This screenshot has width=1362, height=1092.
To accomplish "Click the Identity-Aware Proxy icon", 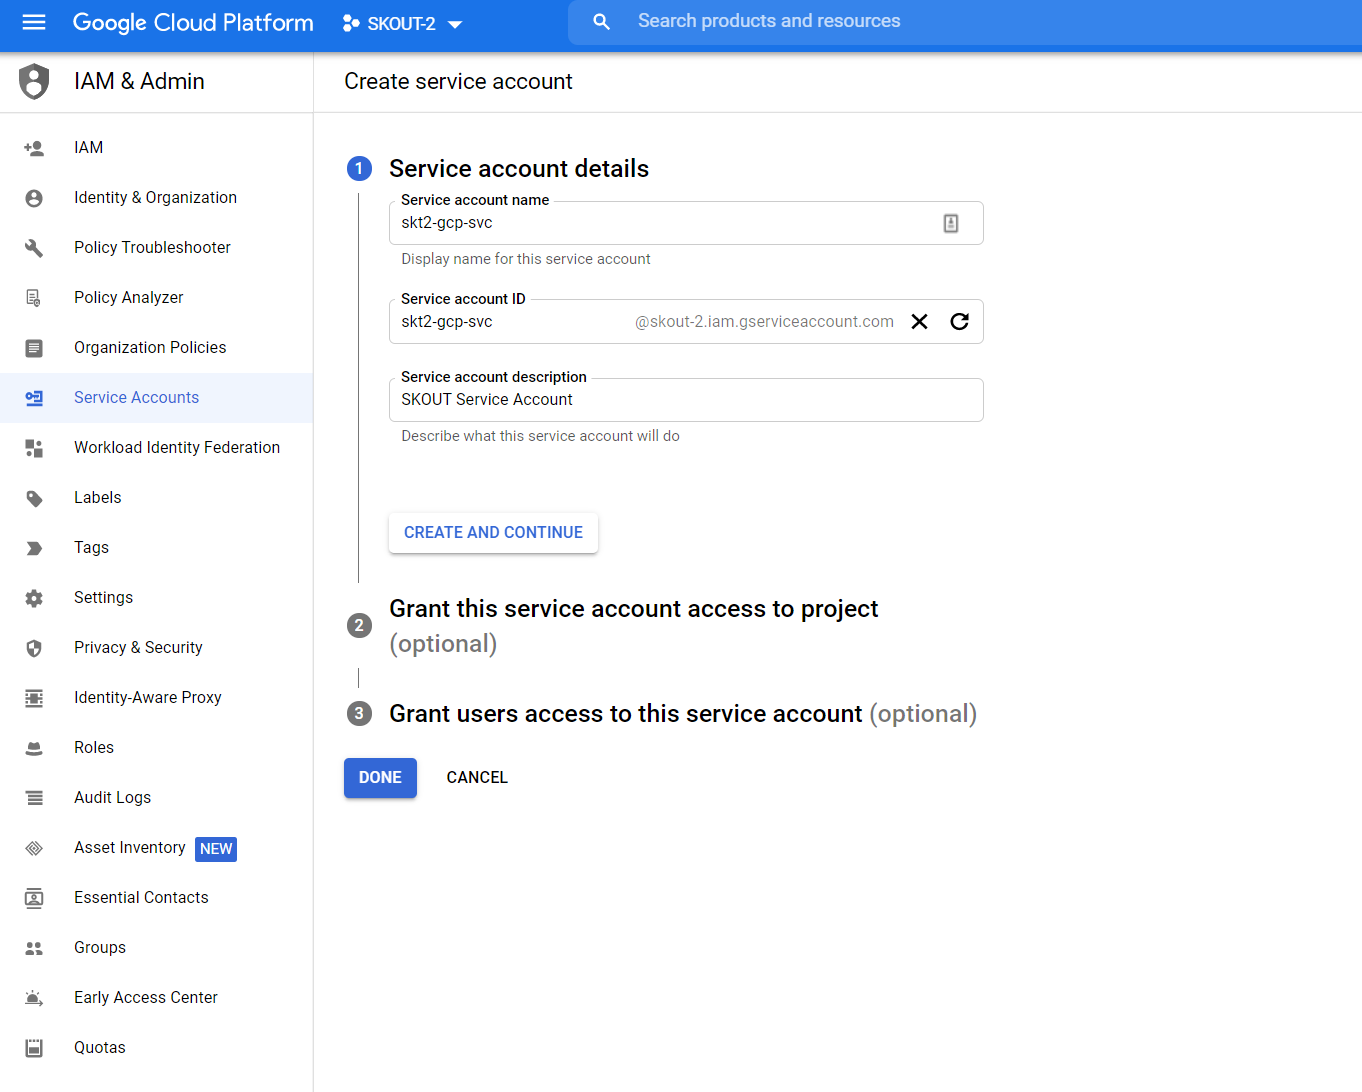I will pyautogui.click(x=34, y=698).
